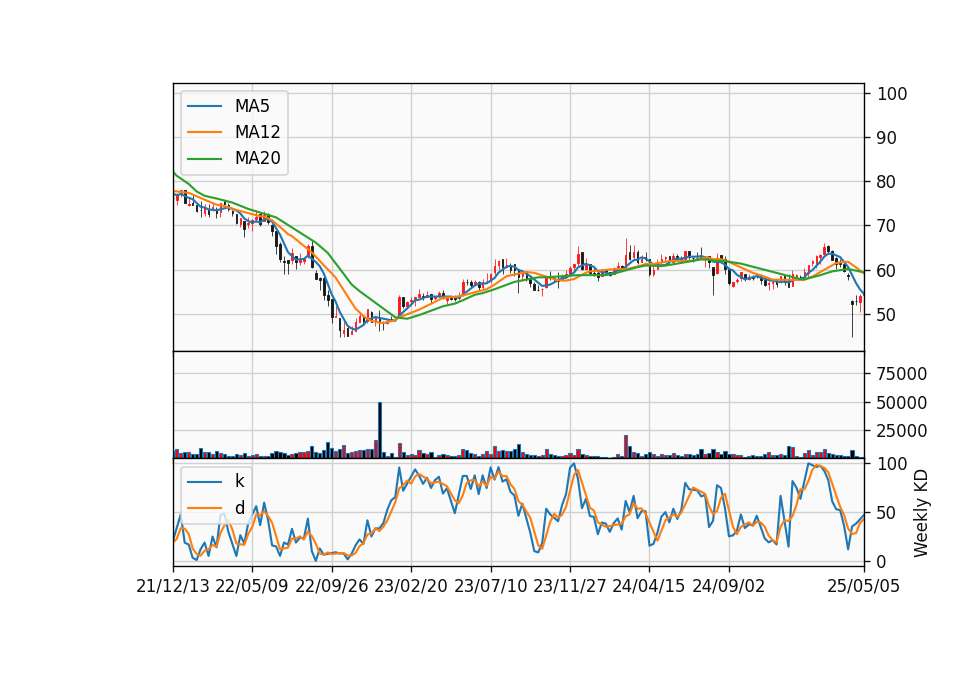
Task: Click the 23/11/27 date axis label
Action: 569,586
